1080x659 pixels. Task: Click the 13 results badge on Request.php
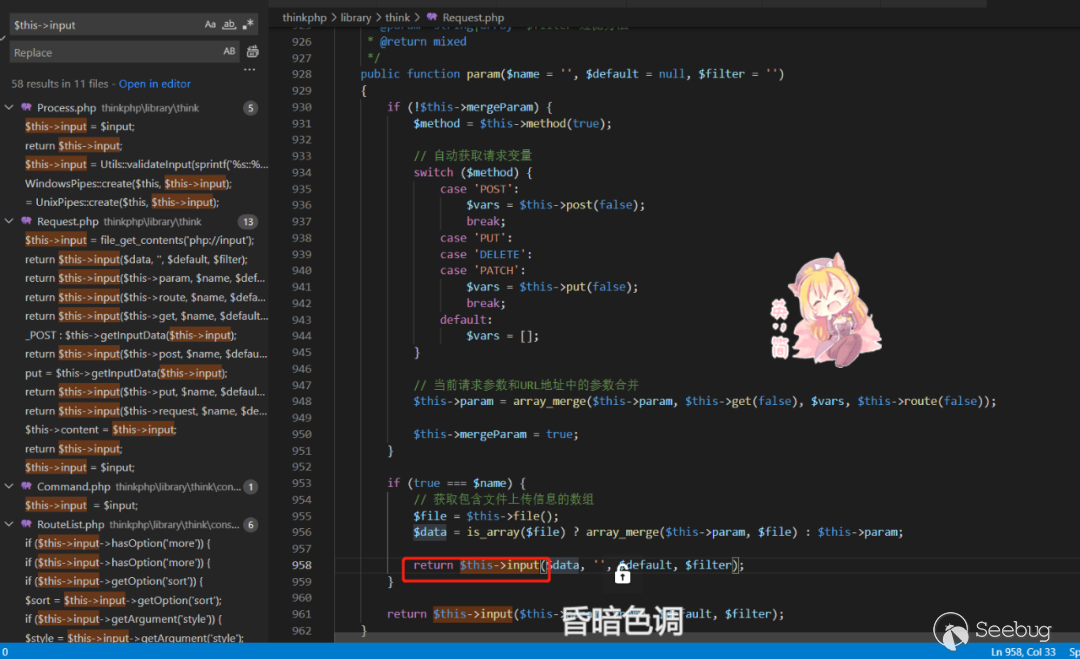pos(248,222)
